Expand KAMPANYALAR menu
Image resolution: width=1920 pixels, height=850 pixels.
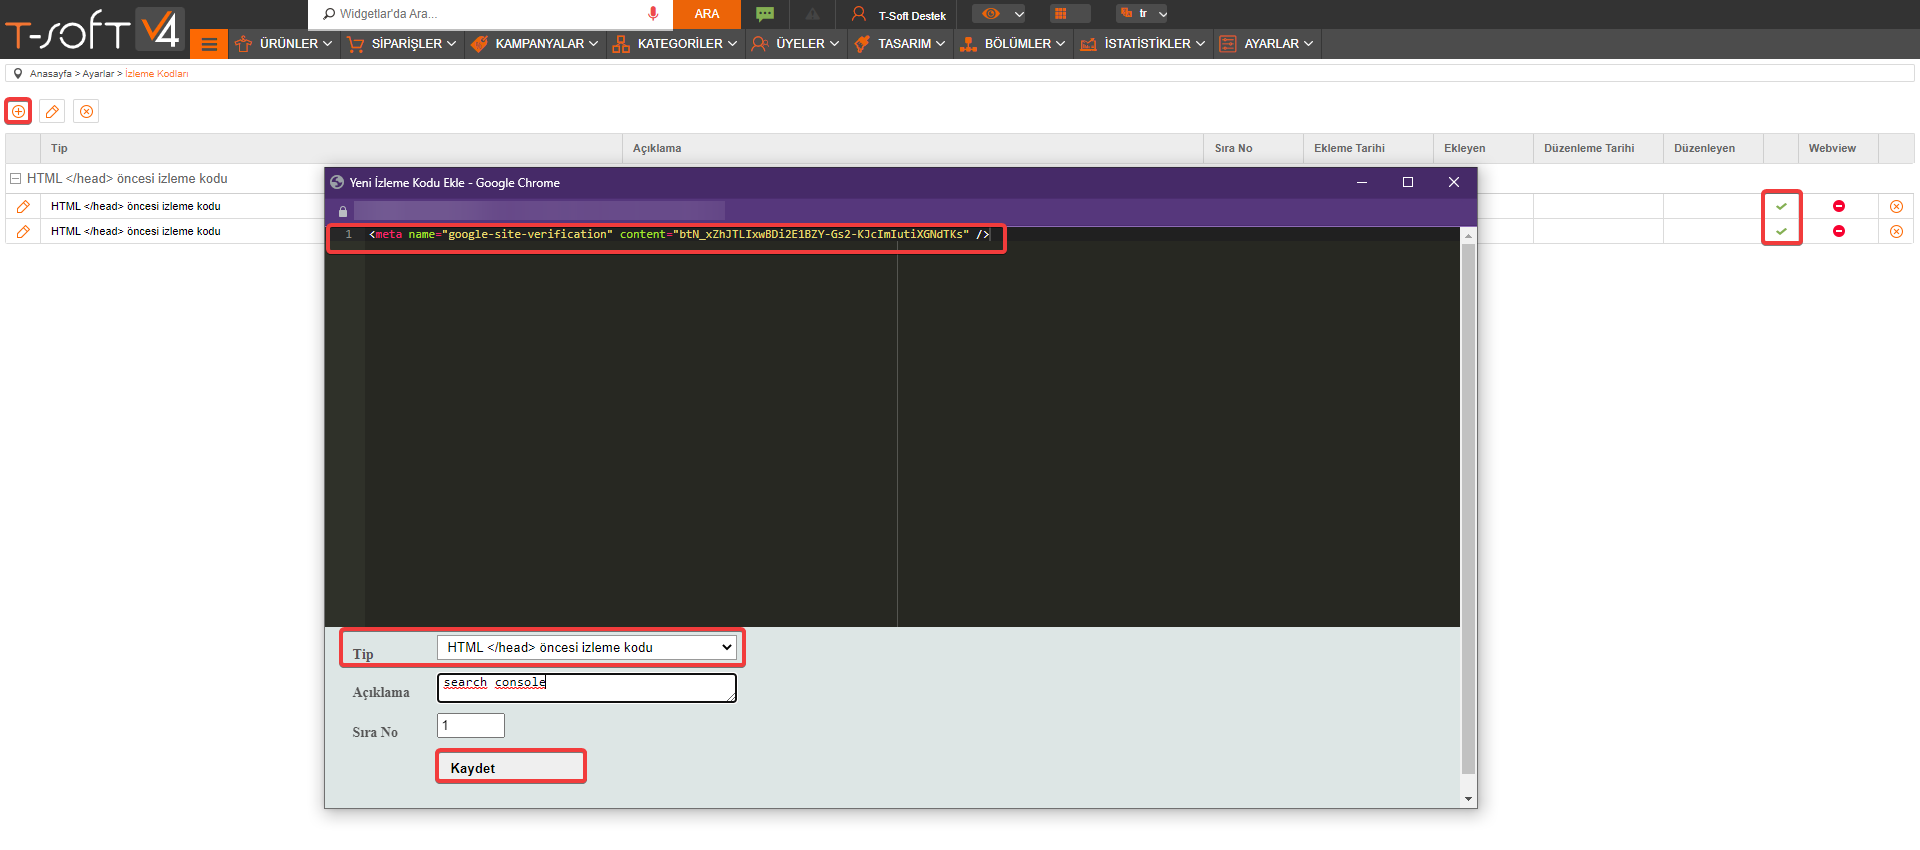(535, 44)
